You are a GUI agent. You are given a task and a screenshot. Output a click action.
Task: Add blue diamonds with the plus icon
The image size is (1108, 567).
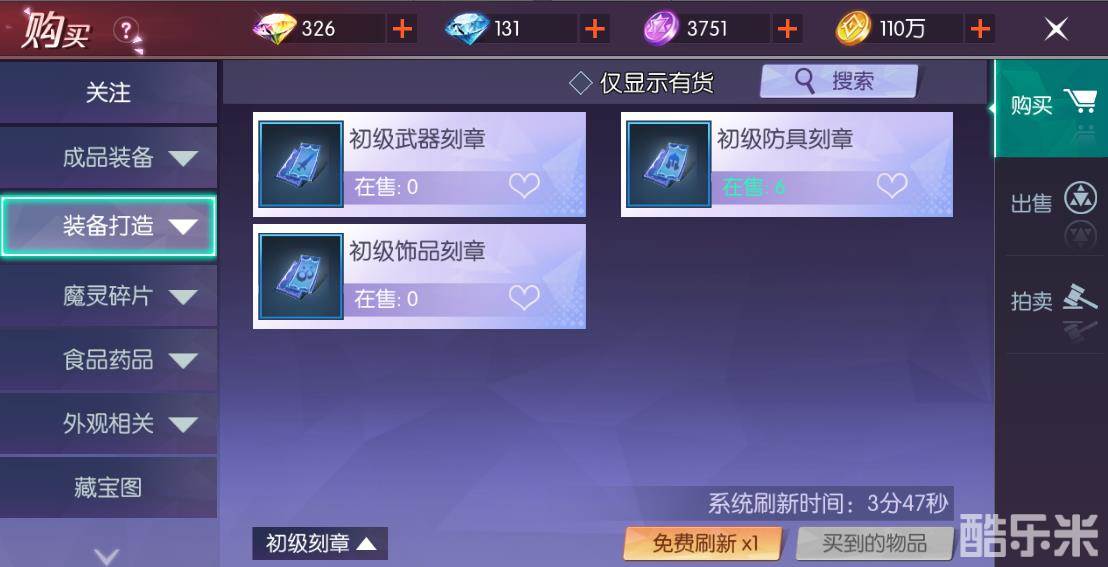click(595, 29)
